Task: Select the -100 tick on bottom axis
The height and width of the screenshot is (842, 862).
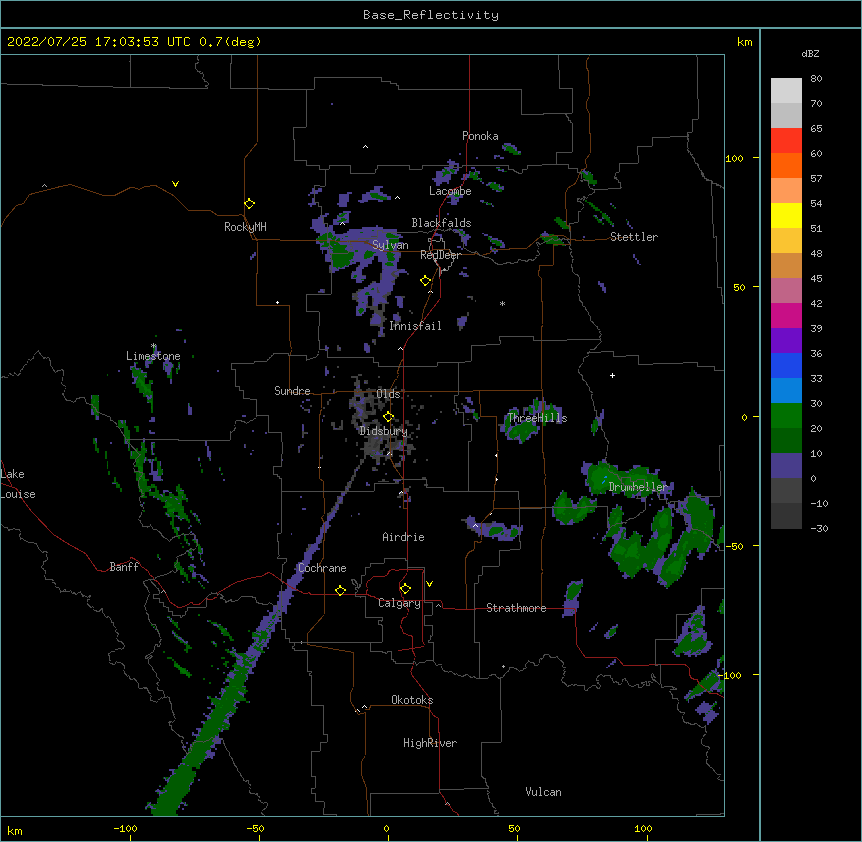Action: click(125, 828)
